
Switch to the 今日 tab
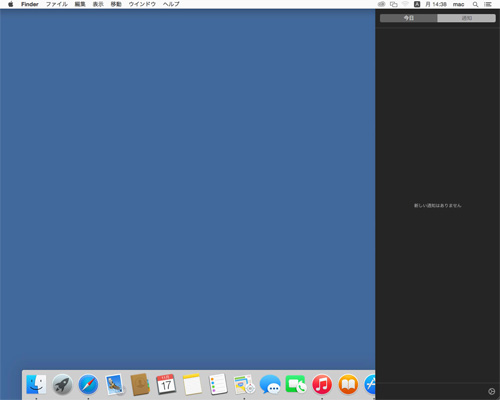[x=409, y=18]
